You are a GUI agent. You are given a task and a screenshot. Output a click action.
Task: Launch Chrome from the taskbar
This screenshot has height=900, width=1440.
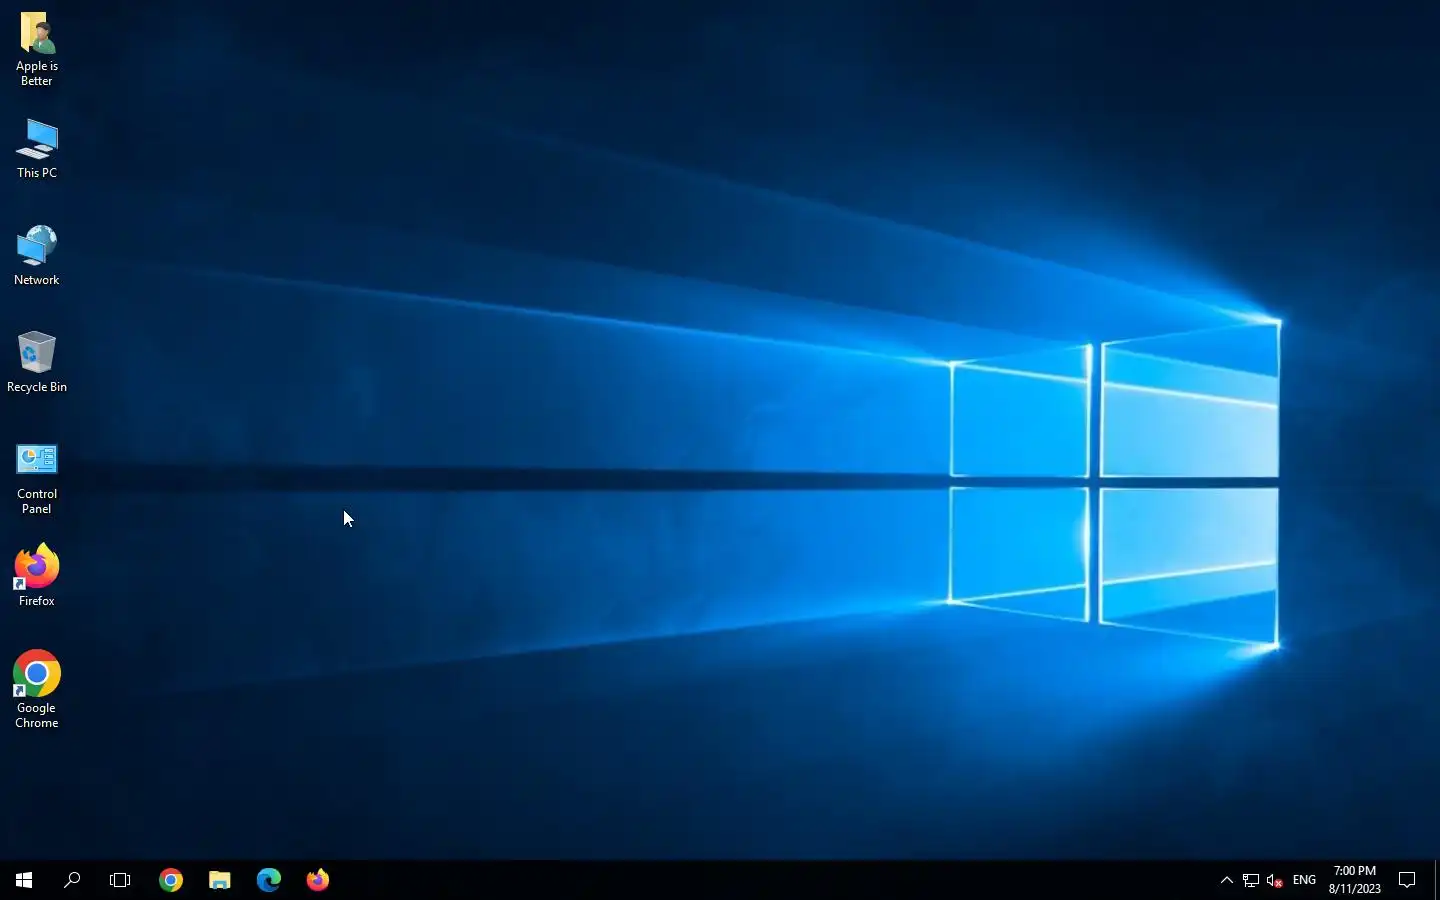171,880
